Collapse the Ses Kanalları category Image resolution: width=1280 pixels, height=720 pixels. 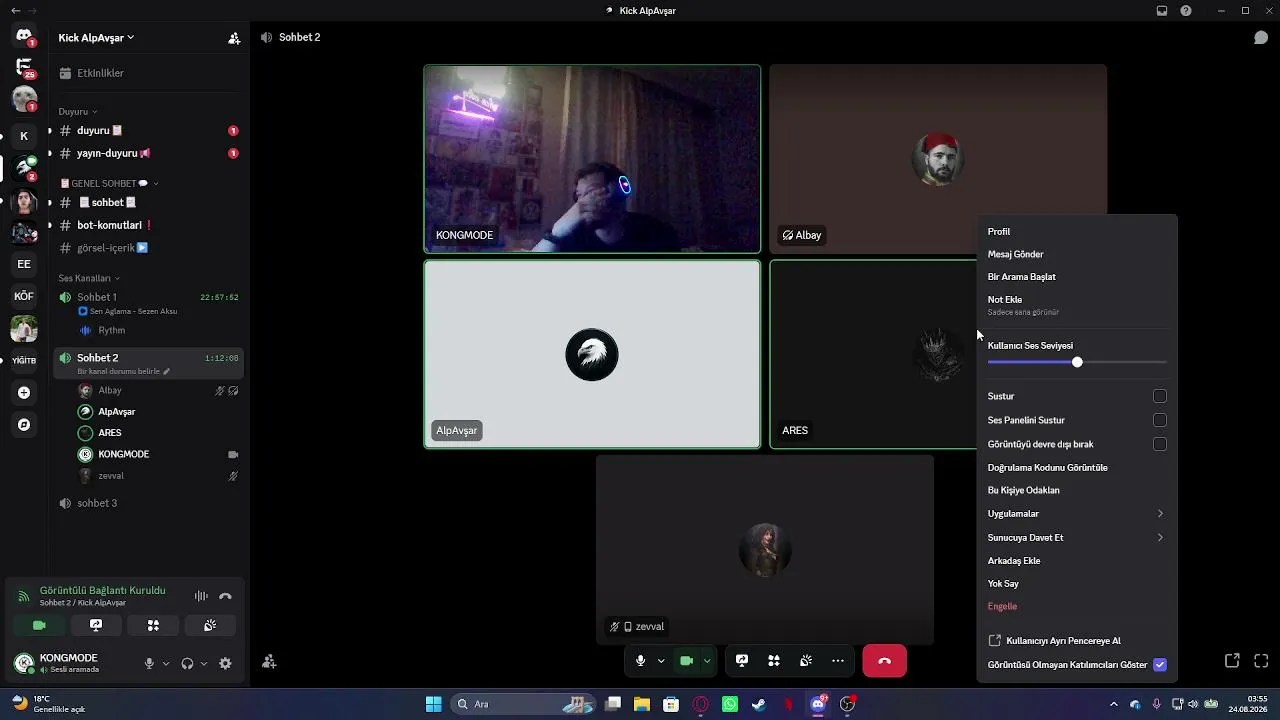tap(89, 278)
